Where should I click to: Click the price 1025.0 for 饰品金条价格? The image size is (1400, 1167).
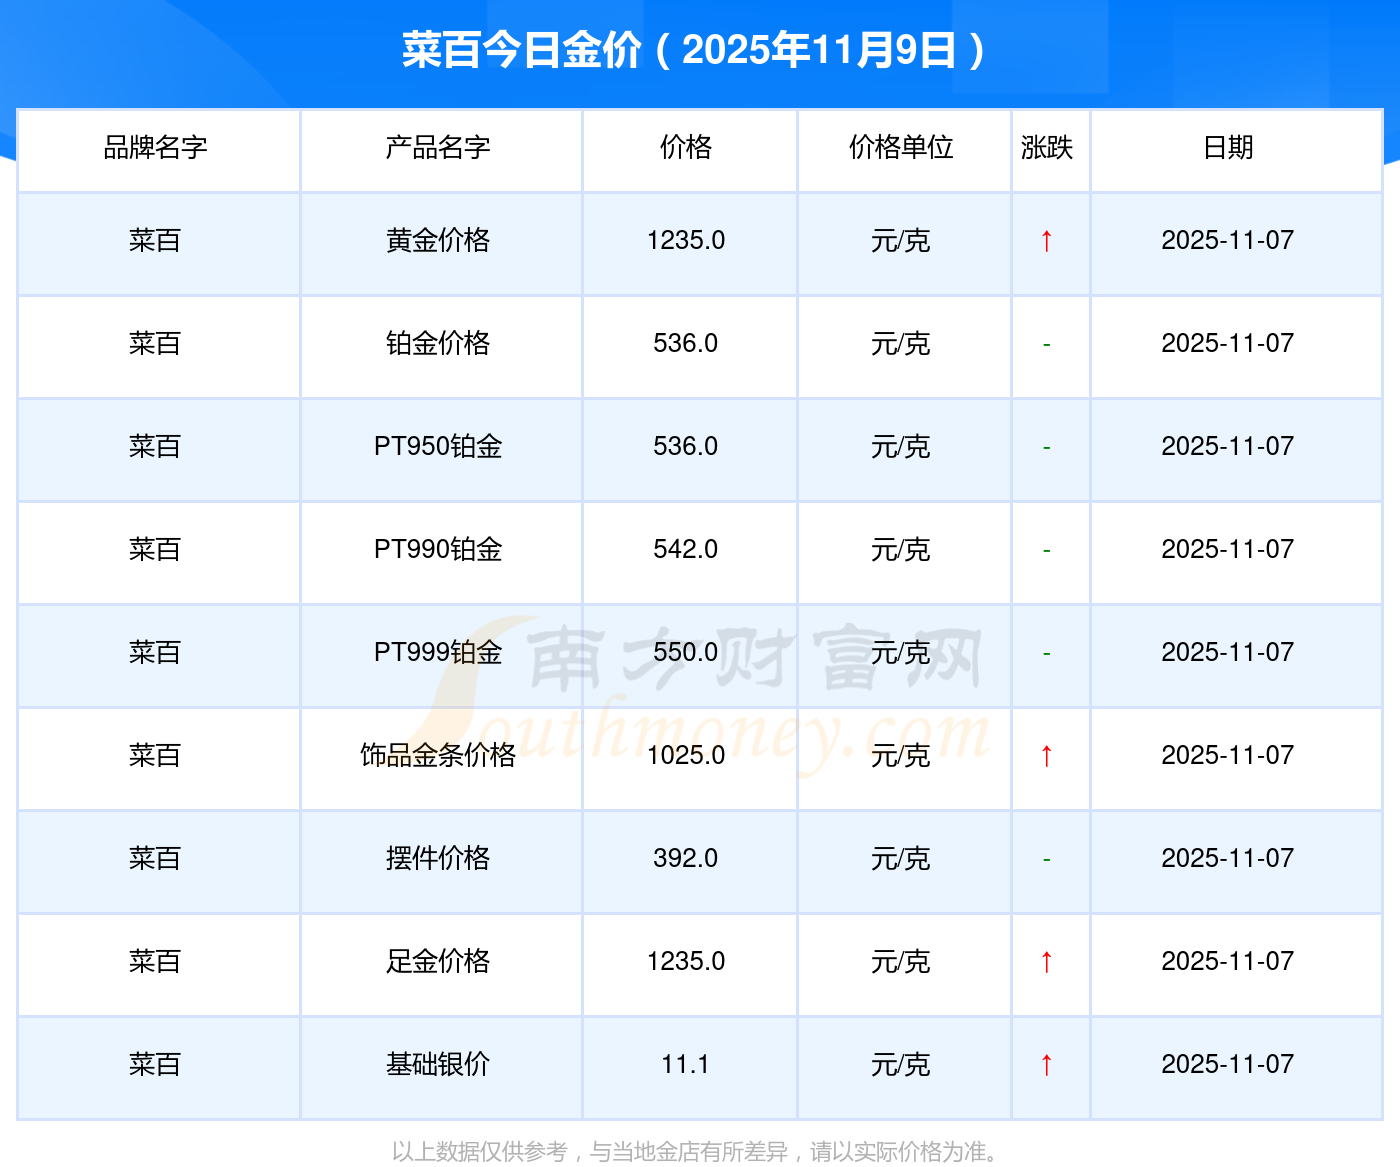(686, 756)
